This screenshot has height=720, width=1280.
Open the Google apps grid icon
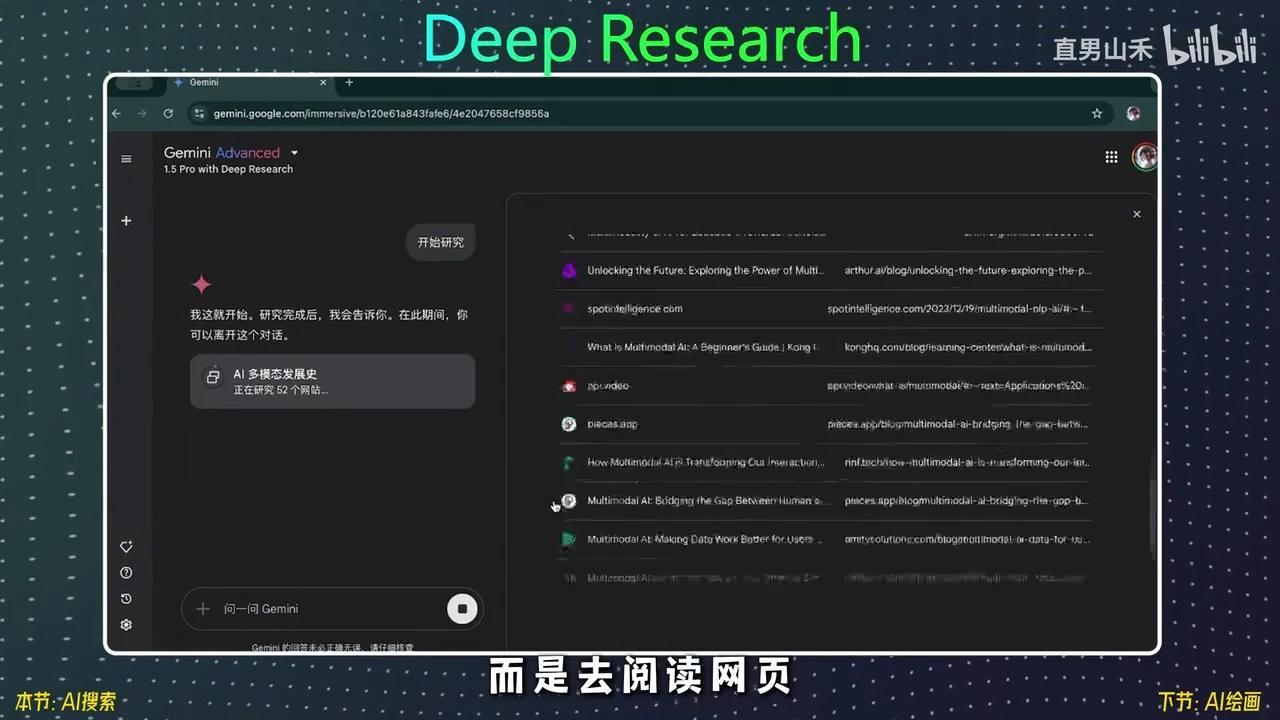(1111, 157)
